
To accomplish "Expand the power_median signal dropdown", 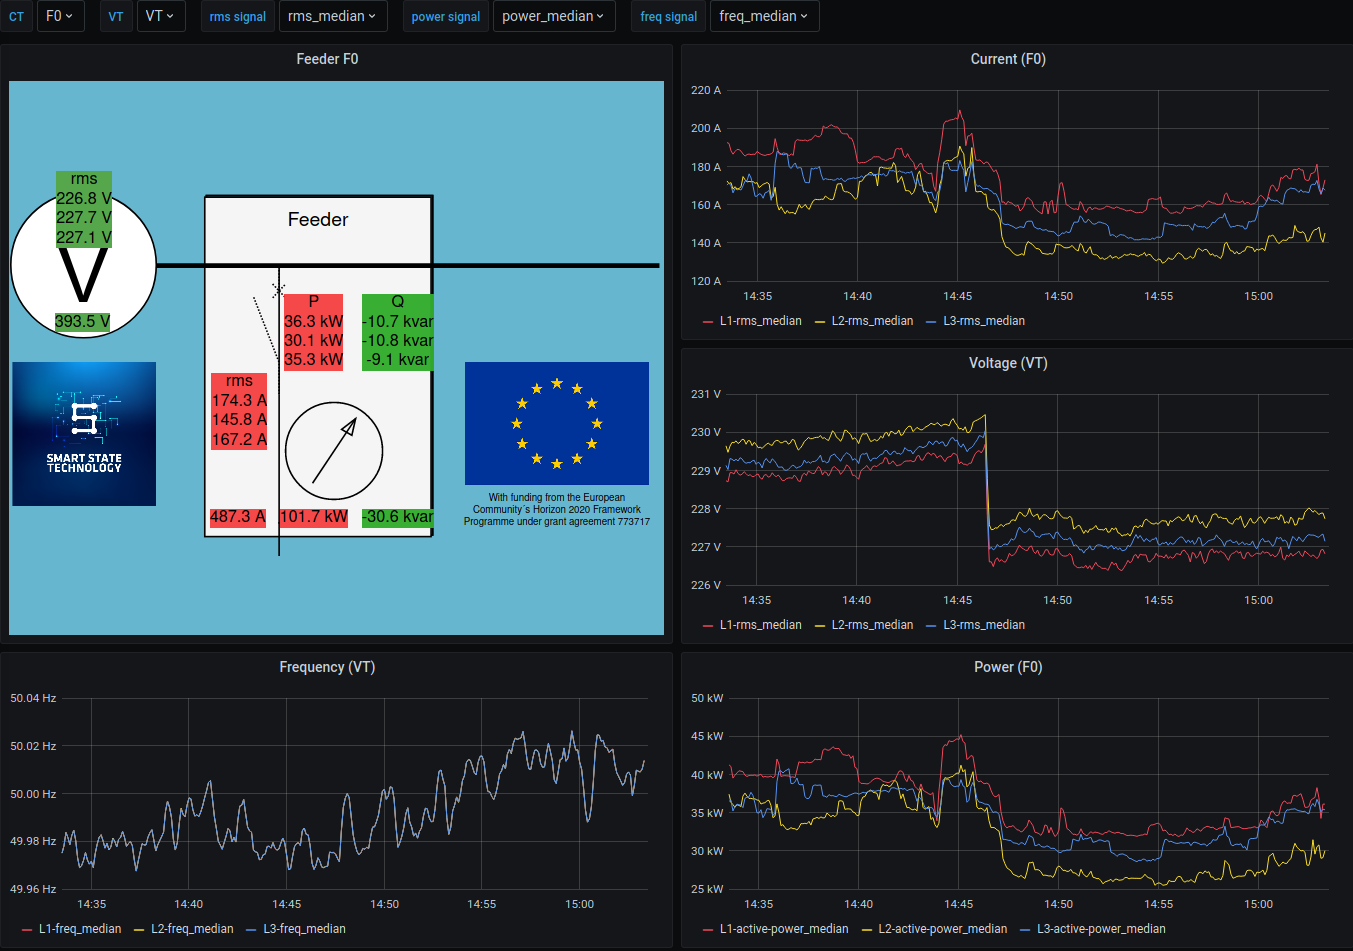I will pyautogui.click(x=553, y=16).
